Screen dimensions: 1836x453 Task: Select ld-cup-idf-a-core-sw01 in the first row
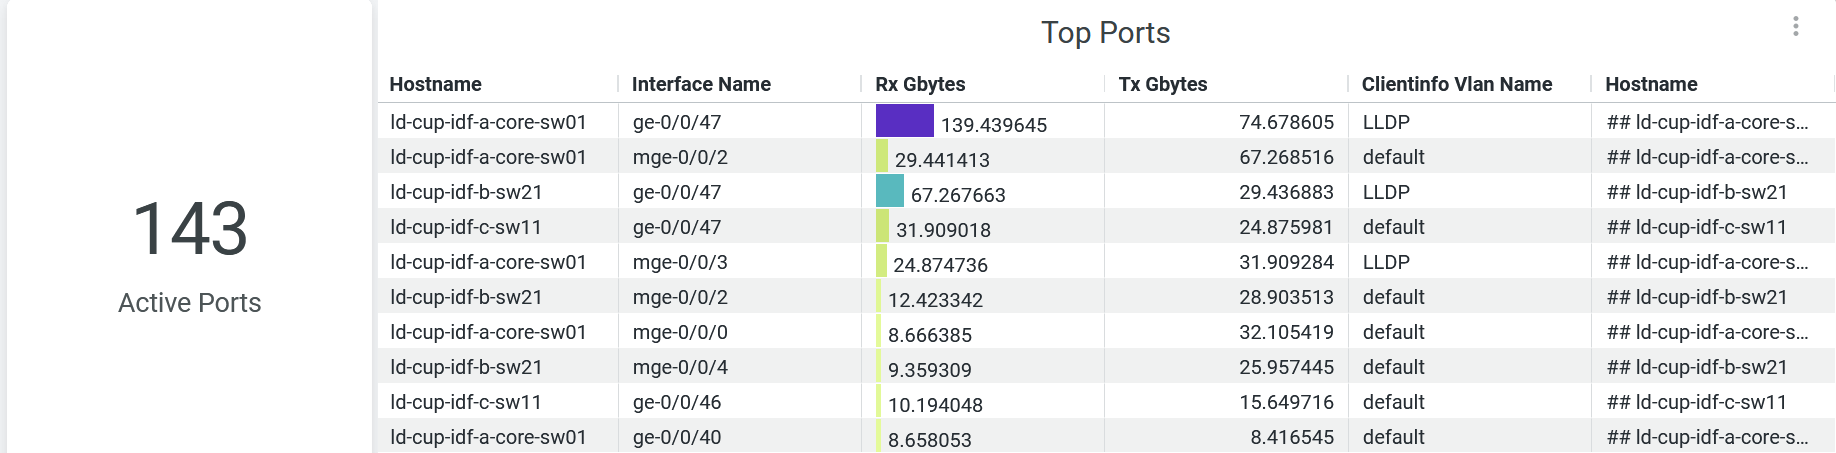pyautogui.click(x=488, y=122)
